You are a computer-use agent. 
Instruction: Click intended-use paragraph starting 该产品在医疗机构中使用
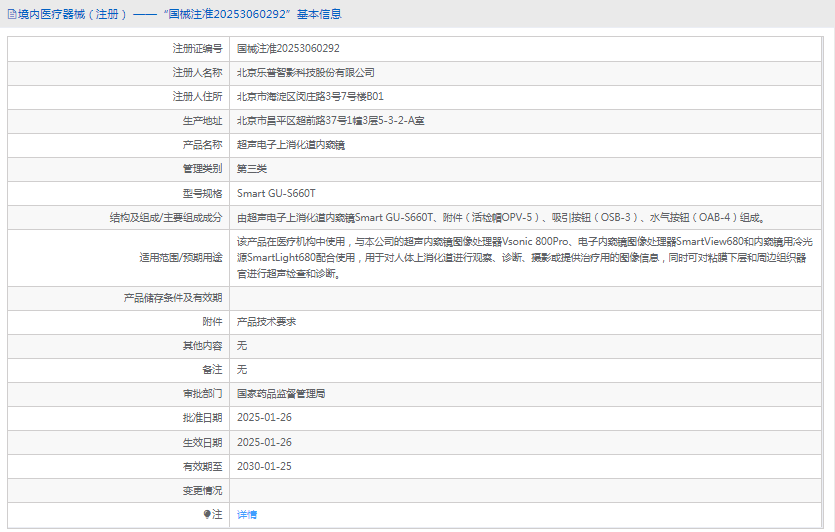(x=525, y=258)
